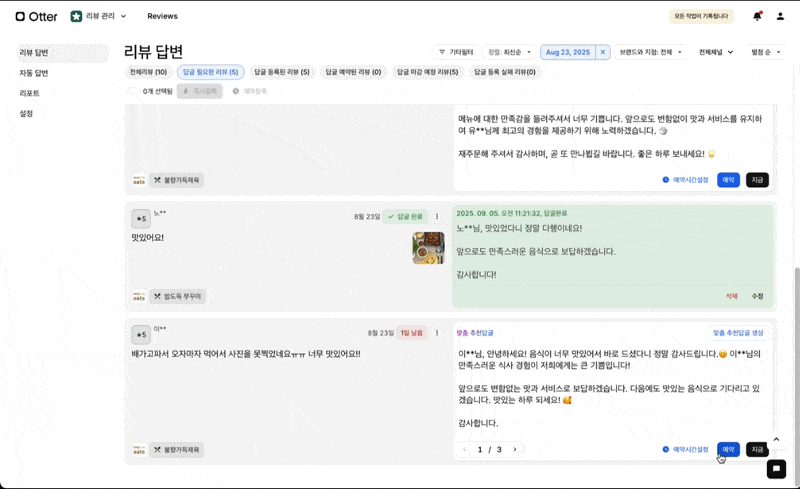Click the 답글 완료 status badge
The height and width of the screenshot is (489, 800).
[x=405, y=216]
